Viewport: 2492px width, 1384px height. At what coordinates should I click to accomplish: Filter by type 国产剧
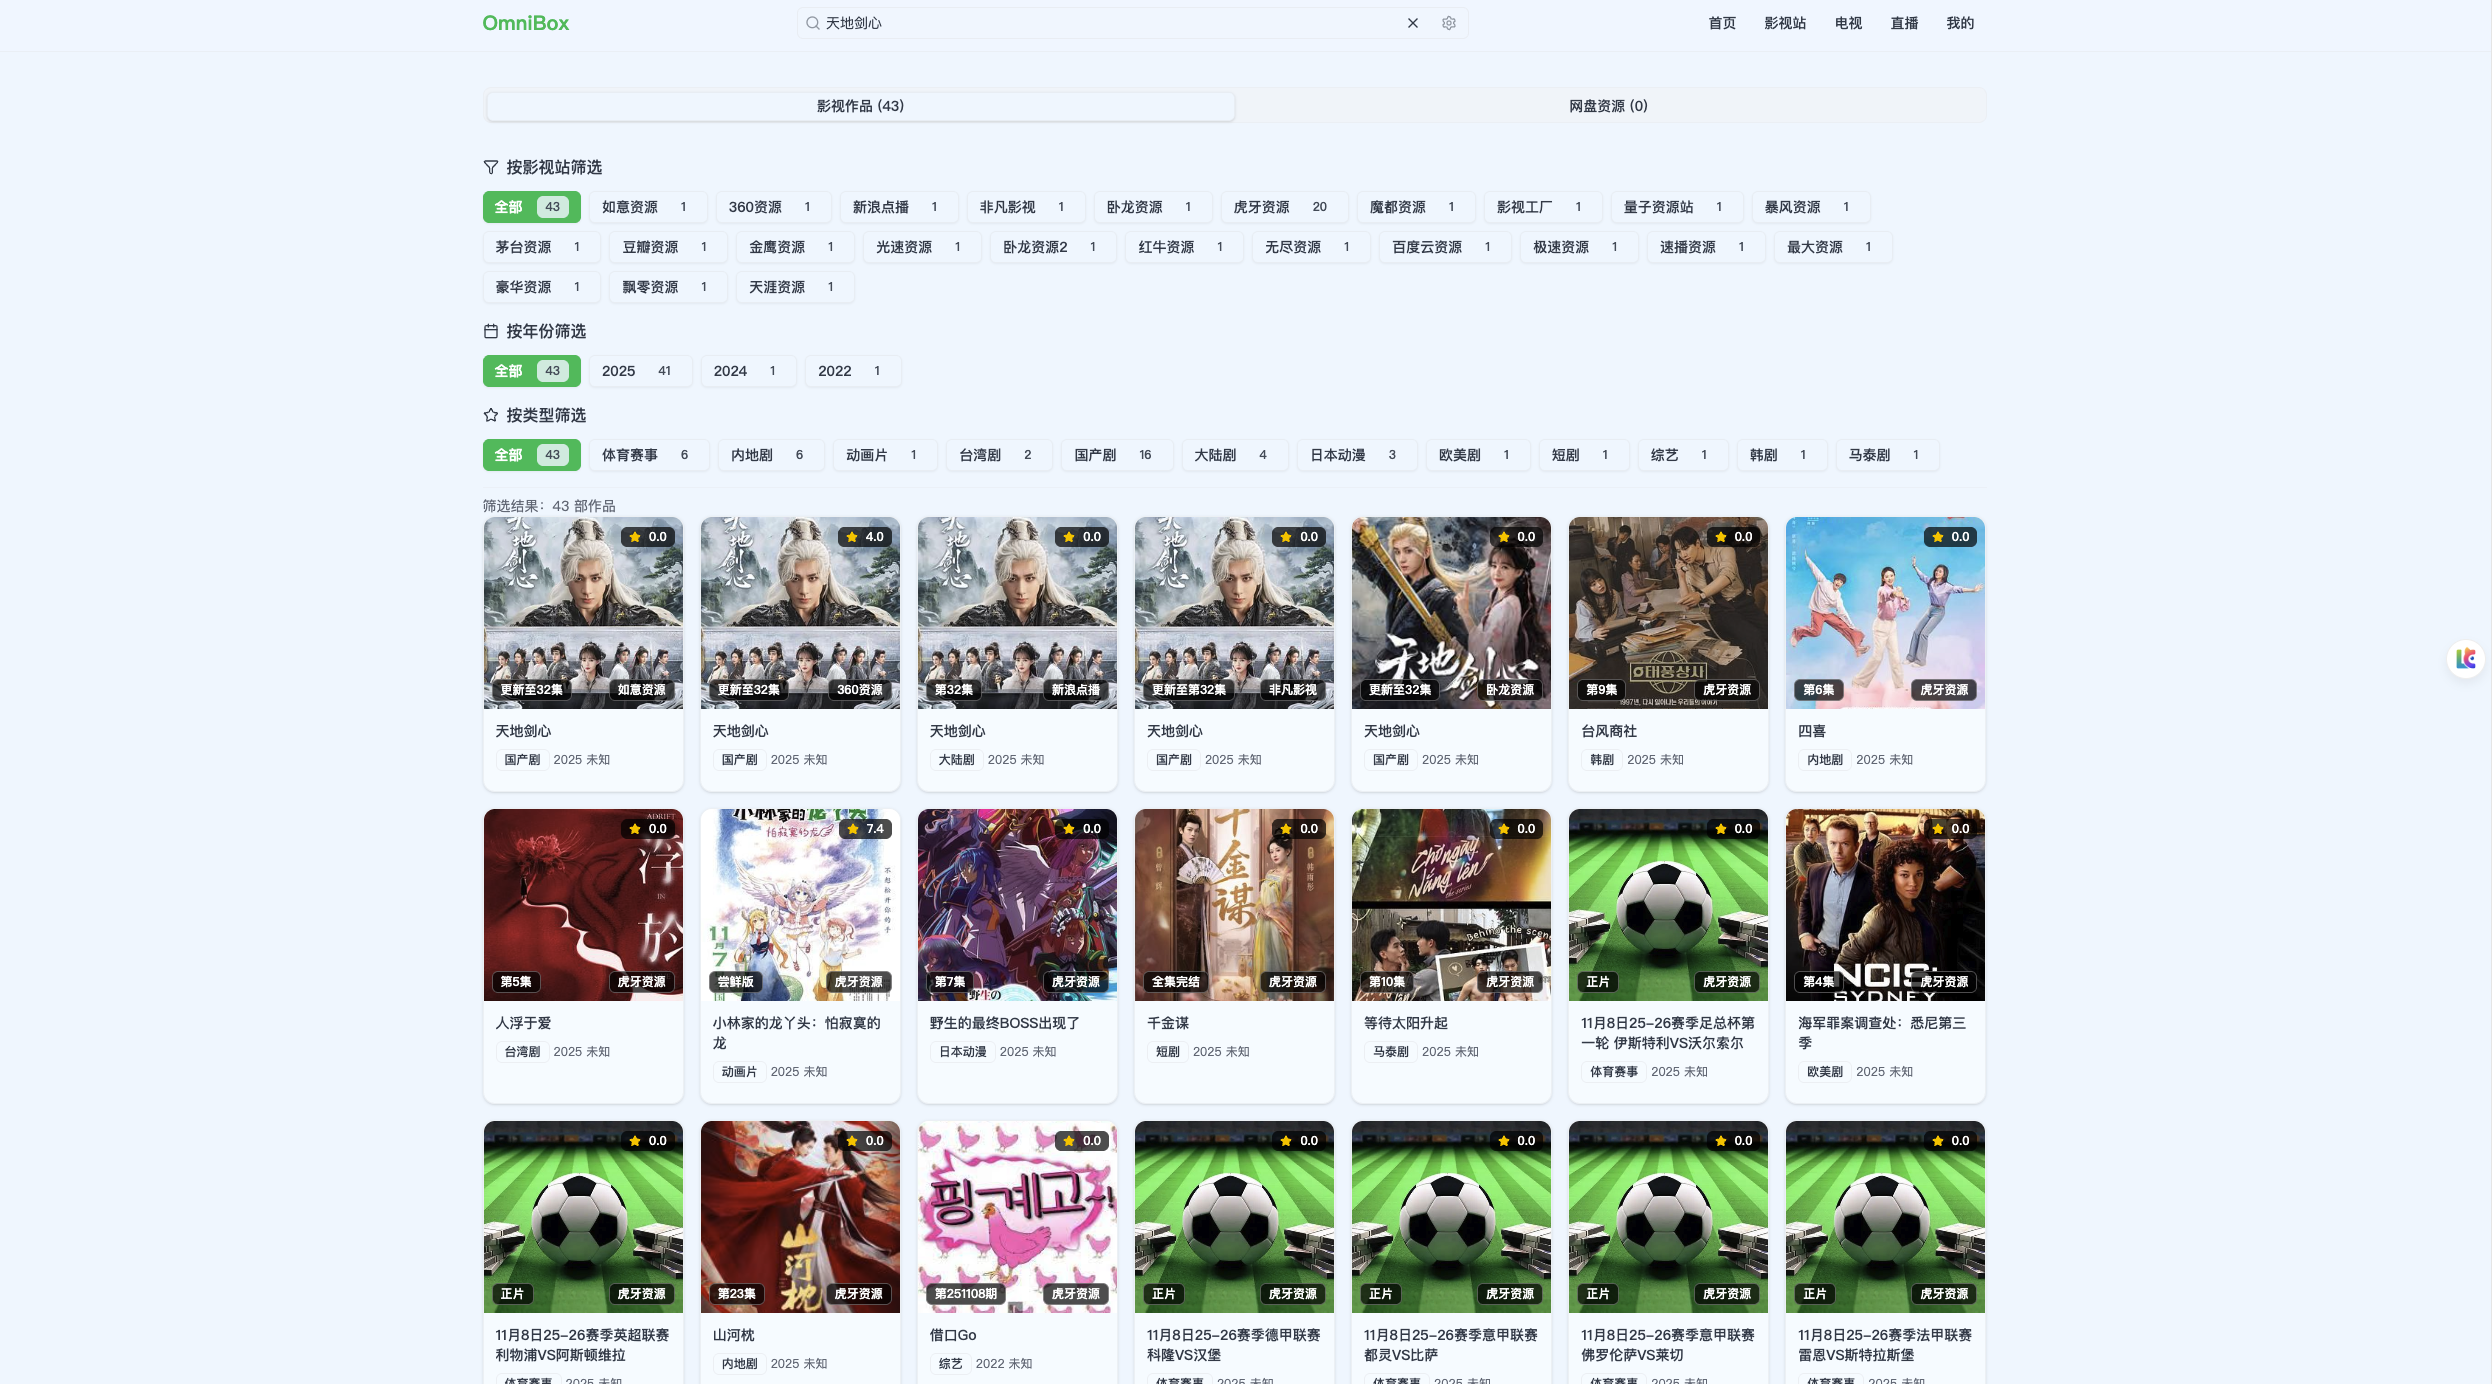click(x=1116, y=455)
